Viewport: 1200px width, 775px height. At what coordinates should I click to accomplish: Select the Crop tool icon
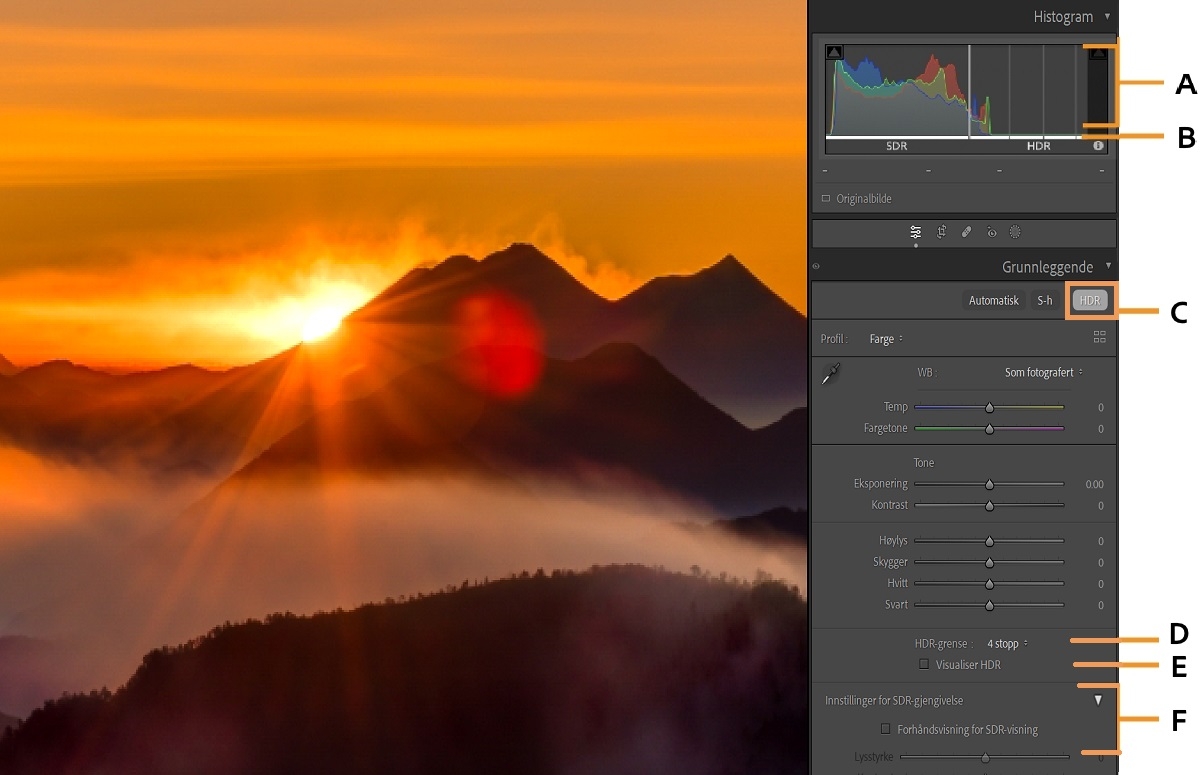click(942, 232)
